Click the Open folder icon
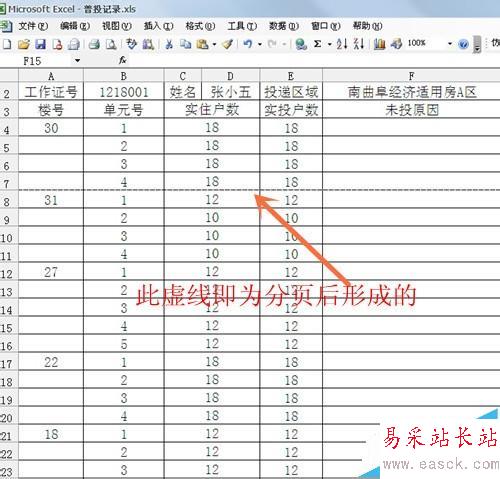The image size is (500, 479). point(24,44)
